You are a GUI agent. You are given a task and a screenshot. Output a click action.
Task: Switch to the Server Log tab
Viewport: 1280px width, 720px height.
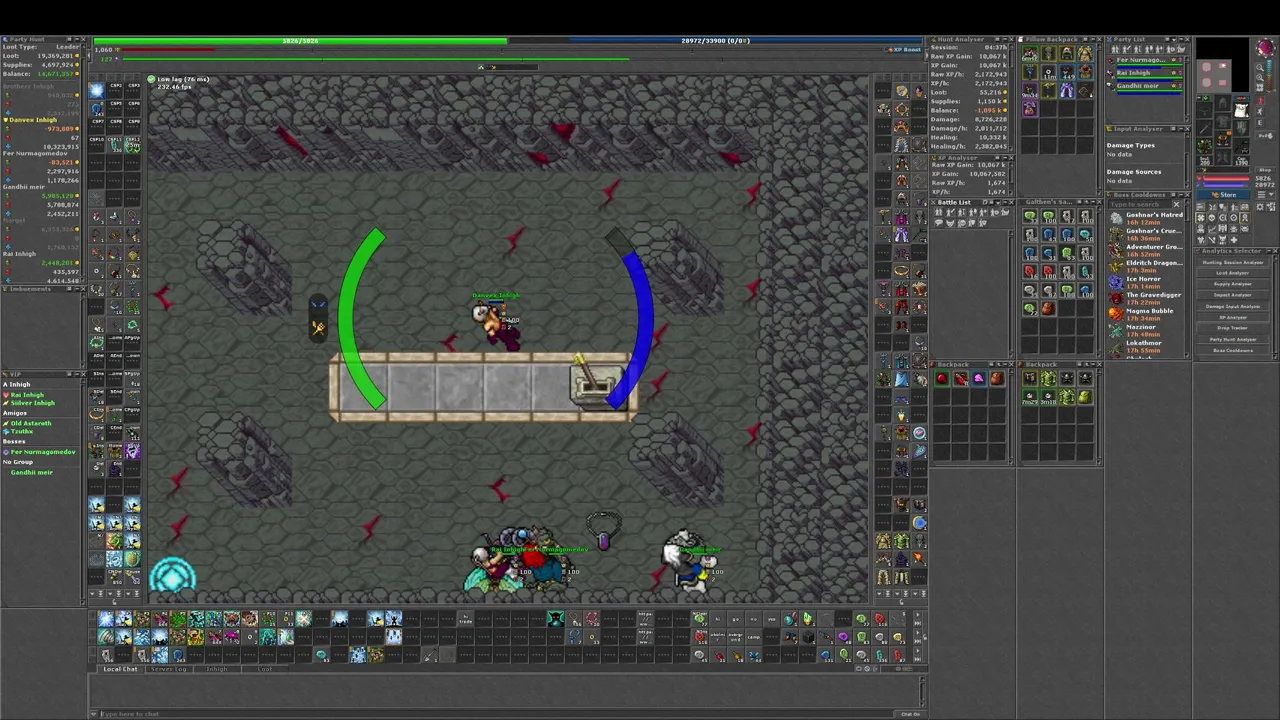pyautogui.click(x=168, y=669)
